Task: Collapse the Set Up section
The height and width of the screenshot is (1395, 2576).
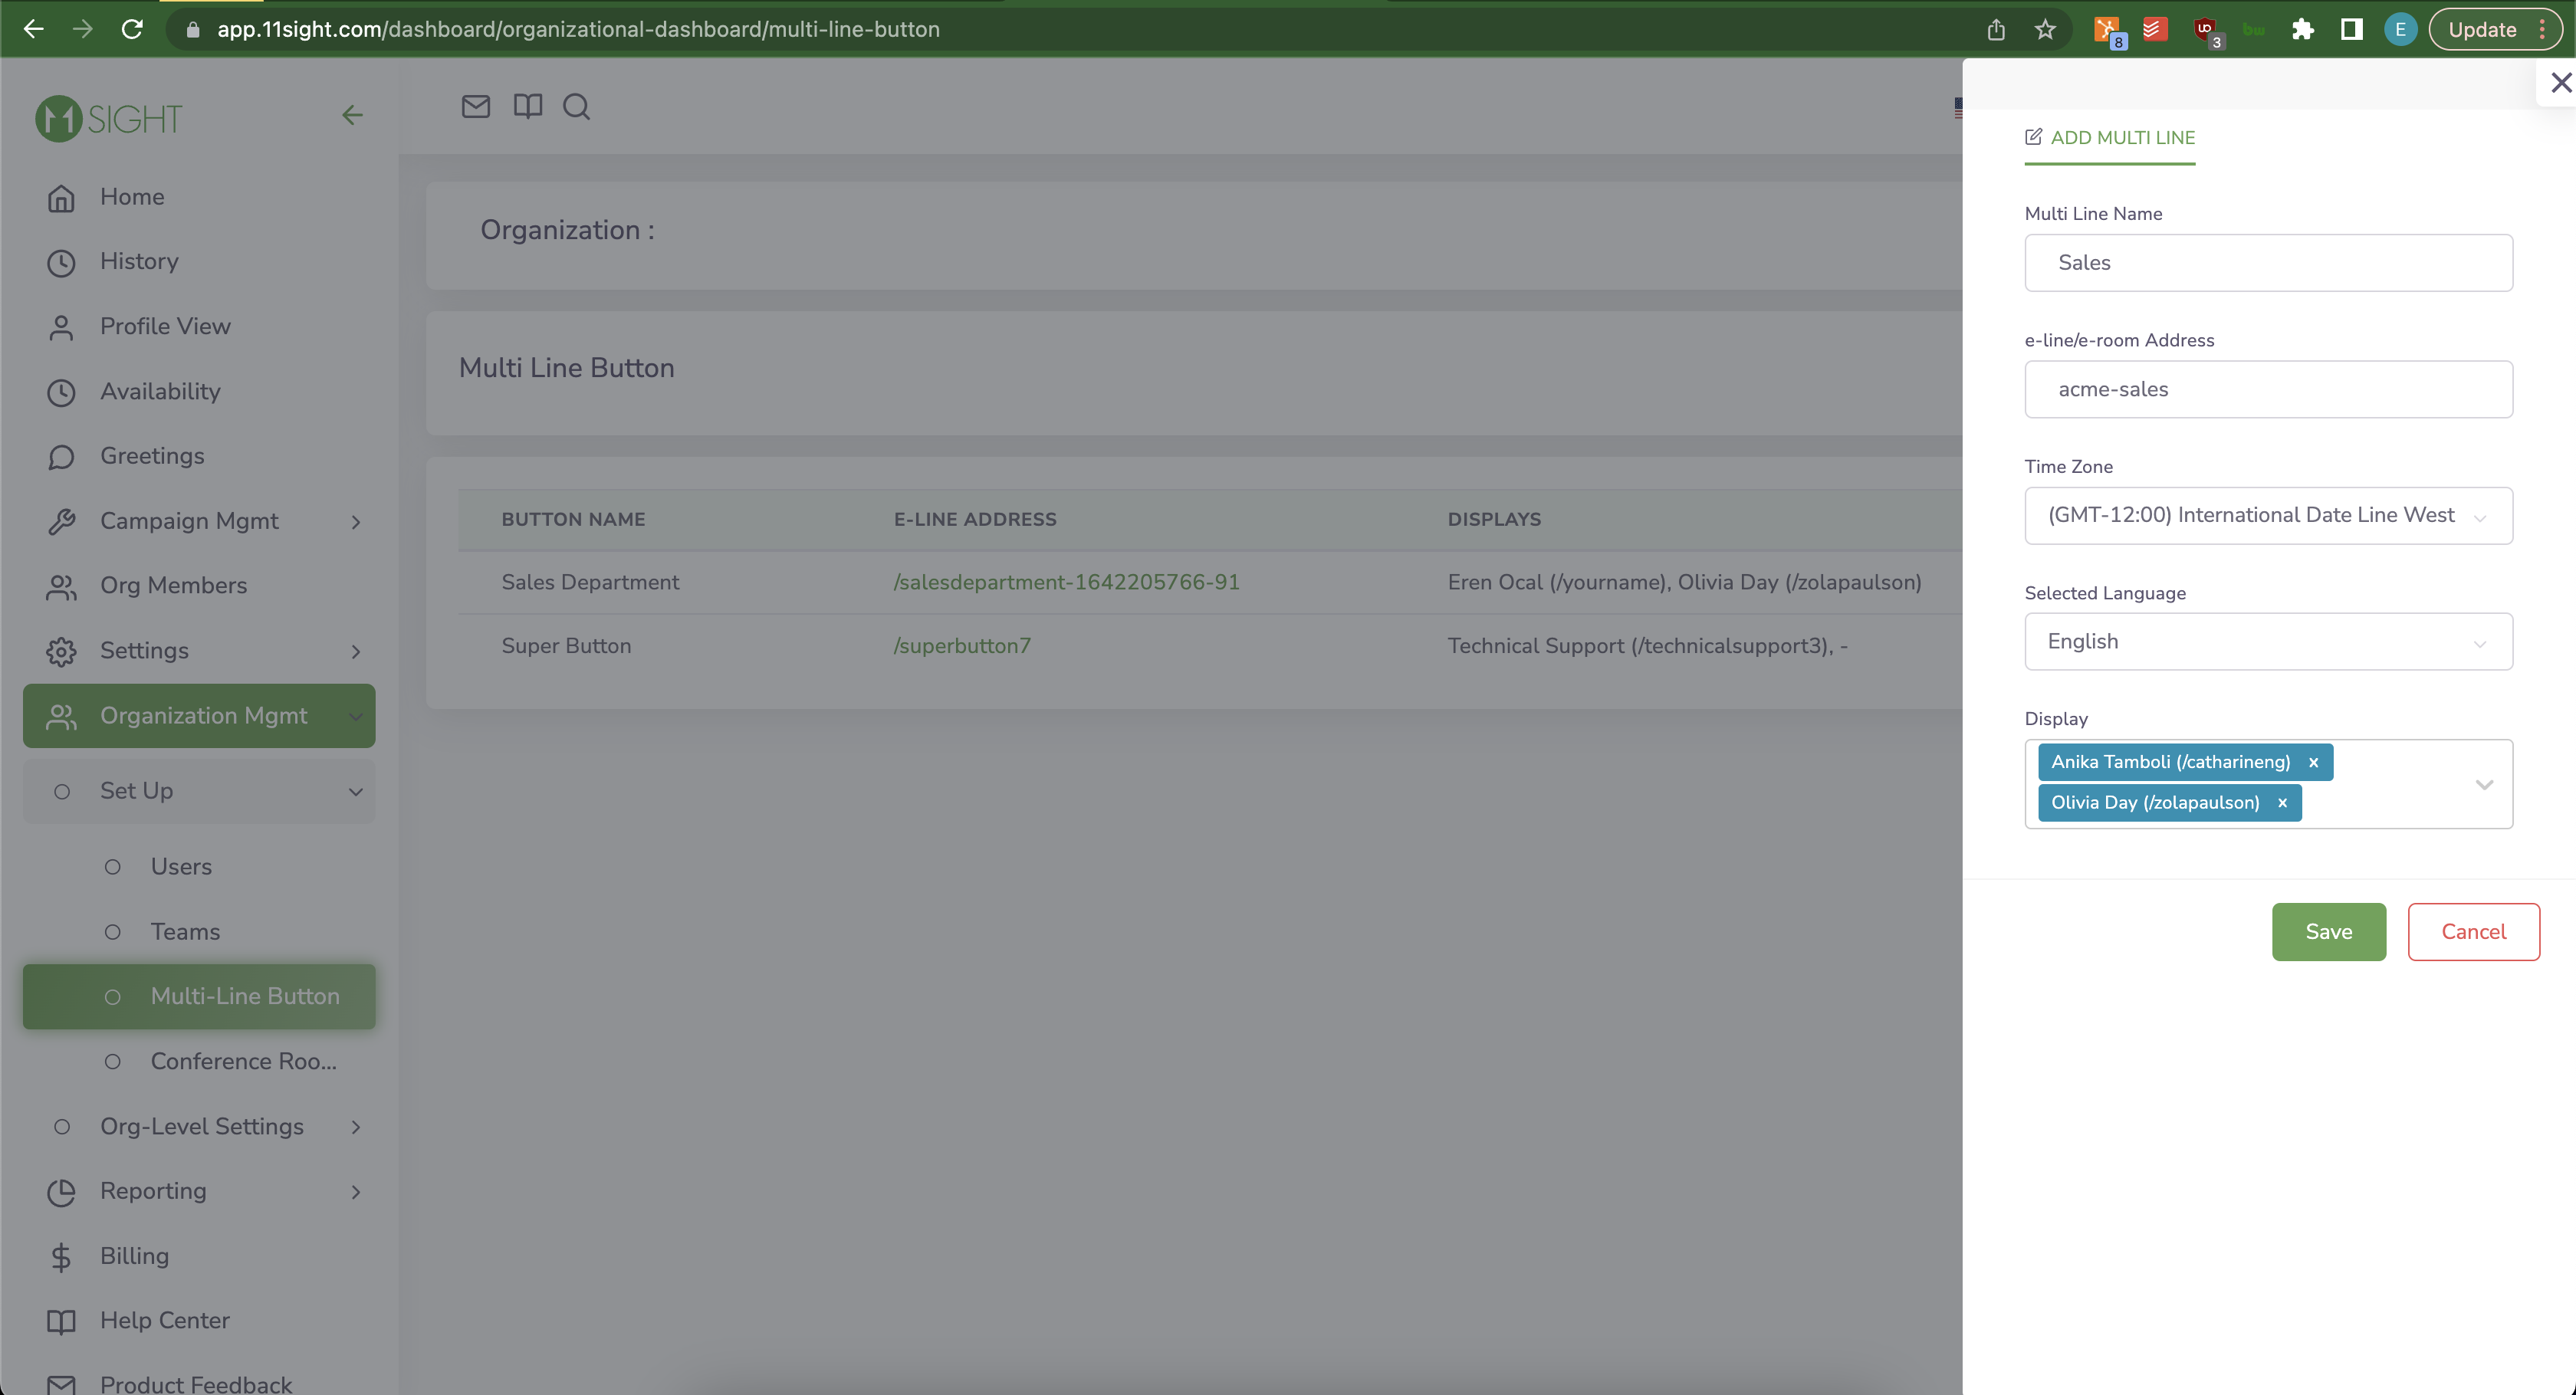Action: pos(356,791)
